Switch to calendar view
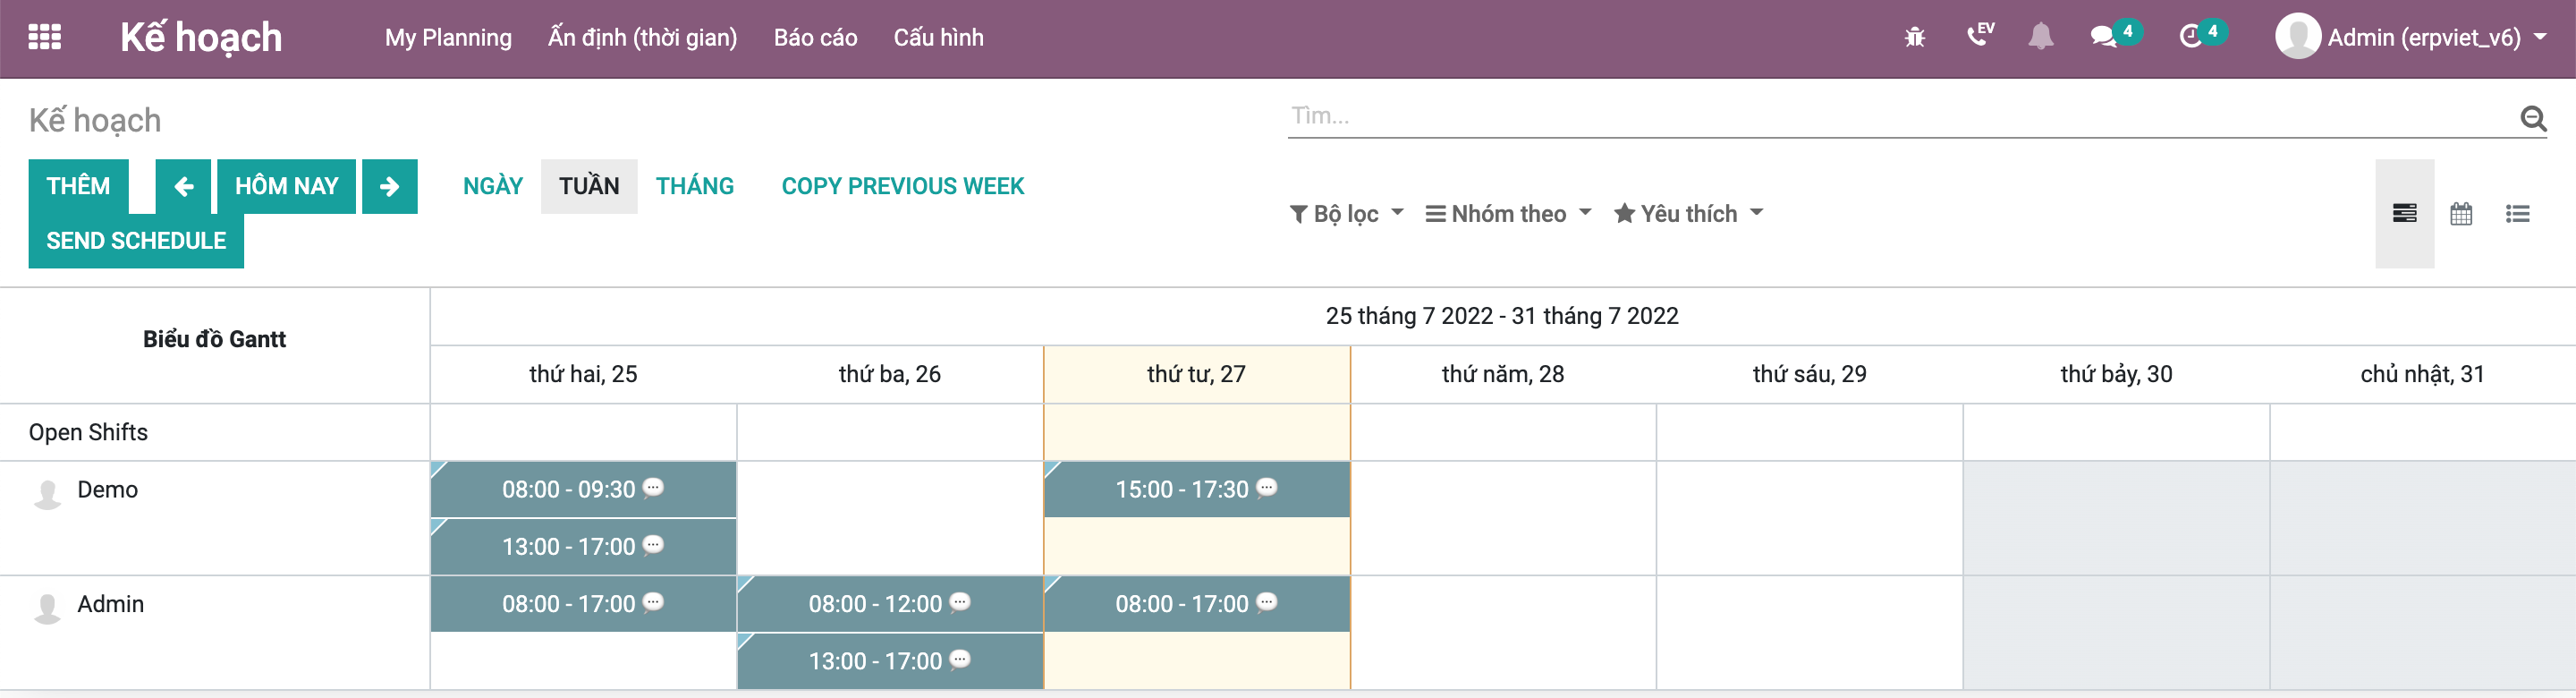The height and width of the screenshot is (698, 2576). [2461, 213]
